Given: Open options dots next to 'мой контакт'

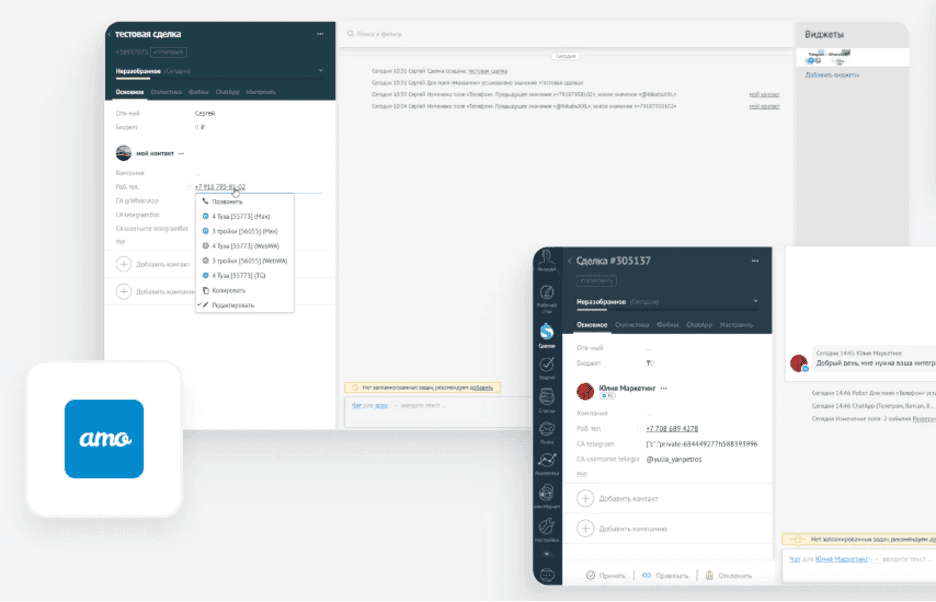Looking at the screenshot, I should point(181,153).
